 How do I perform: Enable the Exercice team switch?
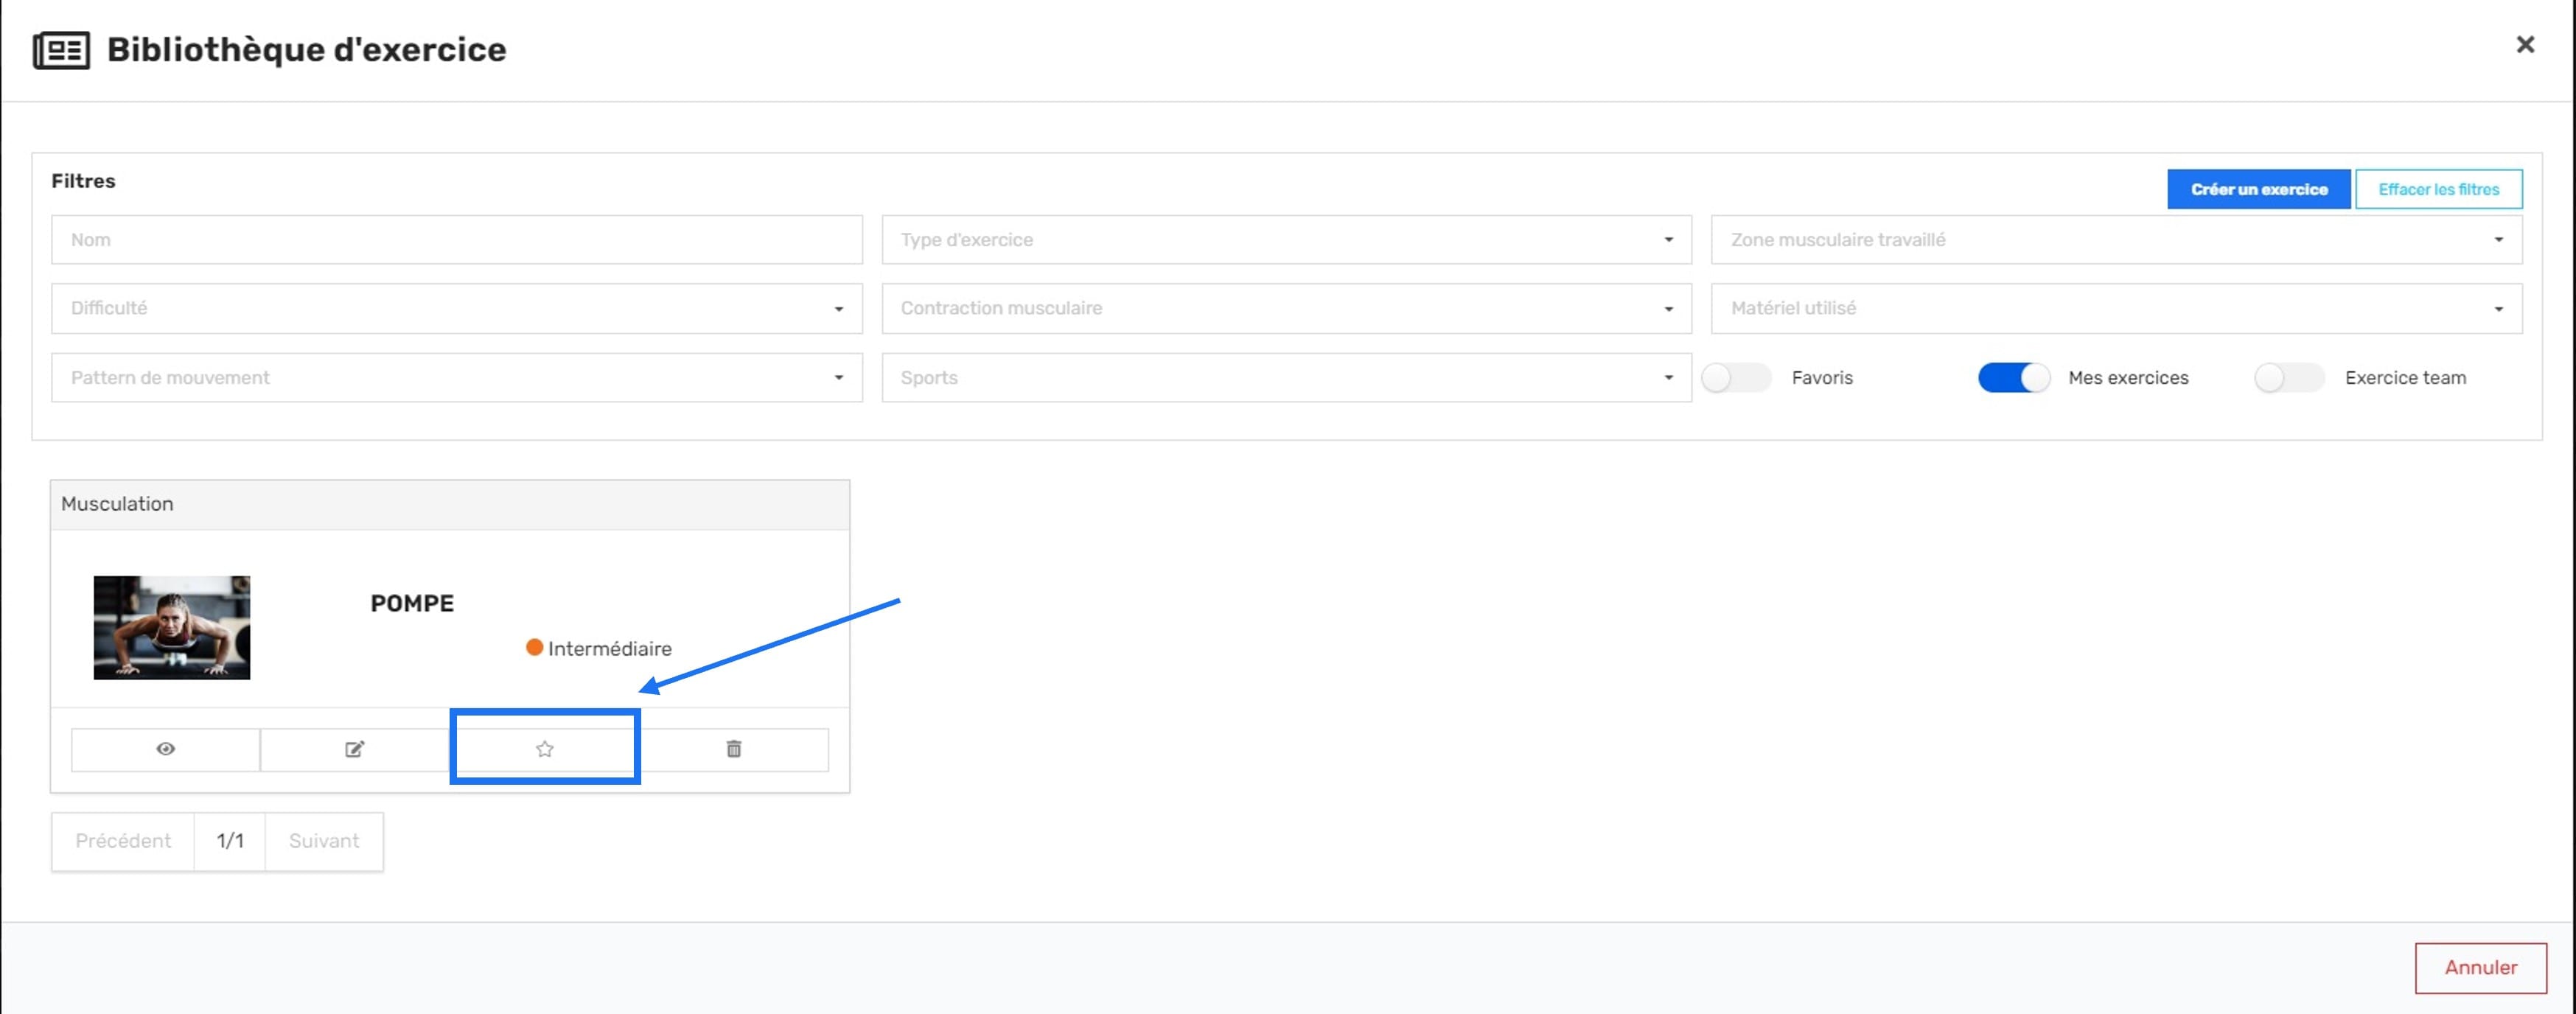pyautogui.click(x=2289, y=378)
